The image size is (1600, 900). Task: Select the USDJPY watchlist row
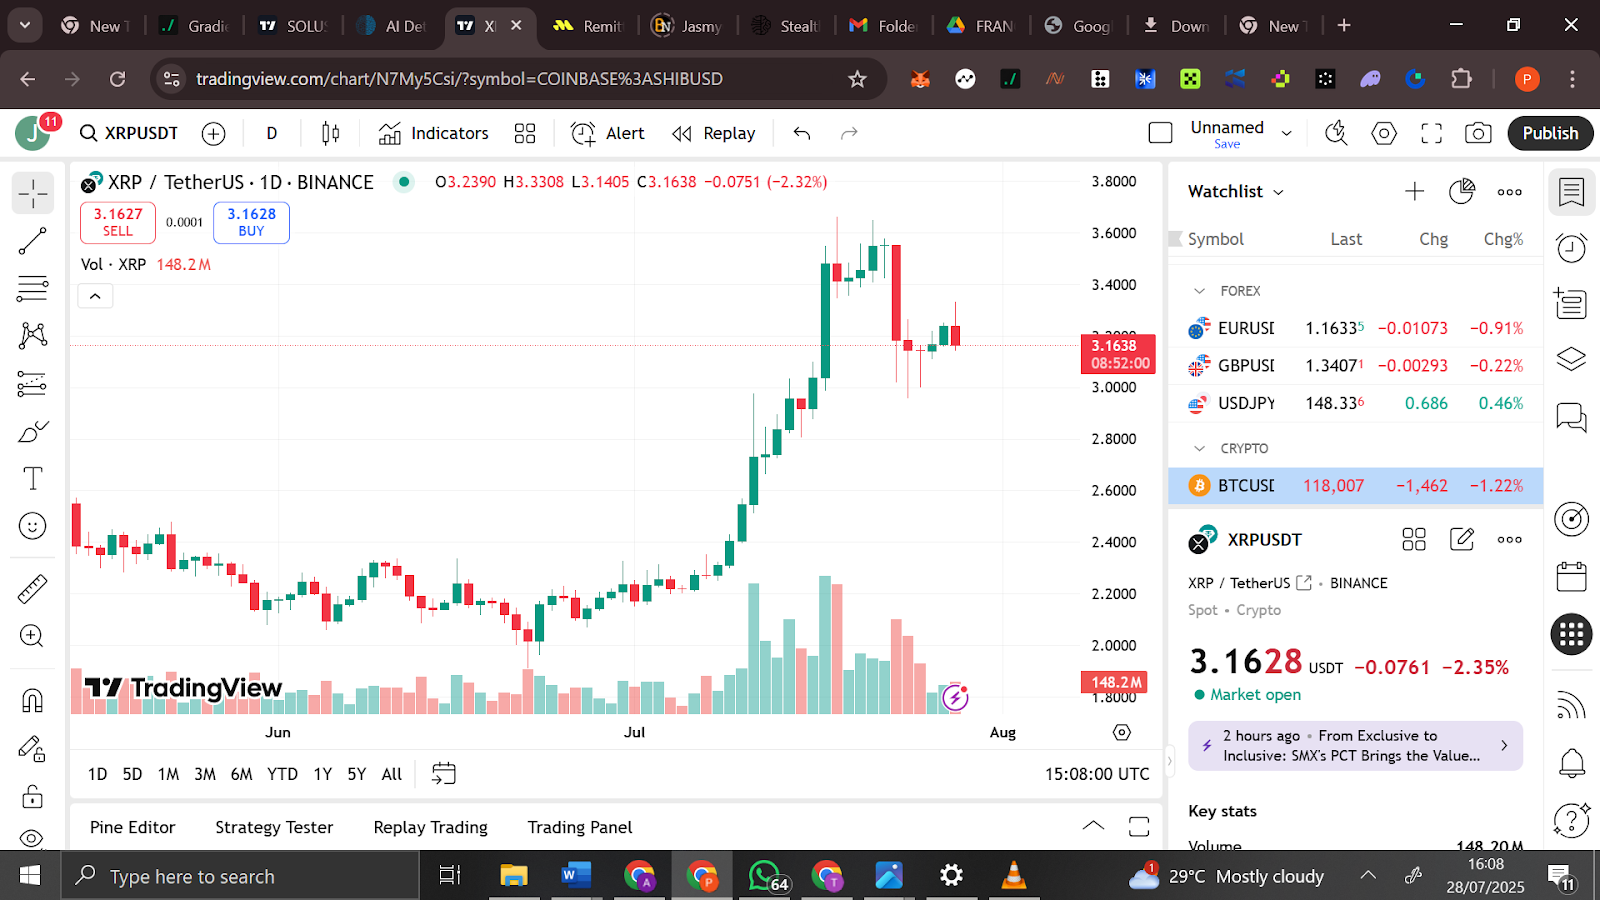[1356, 404]
